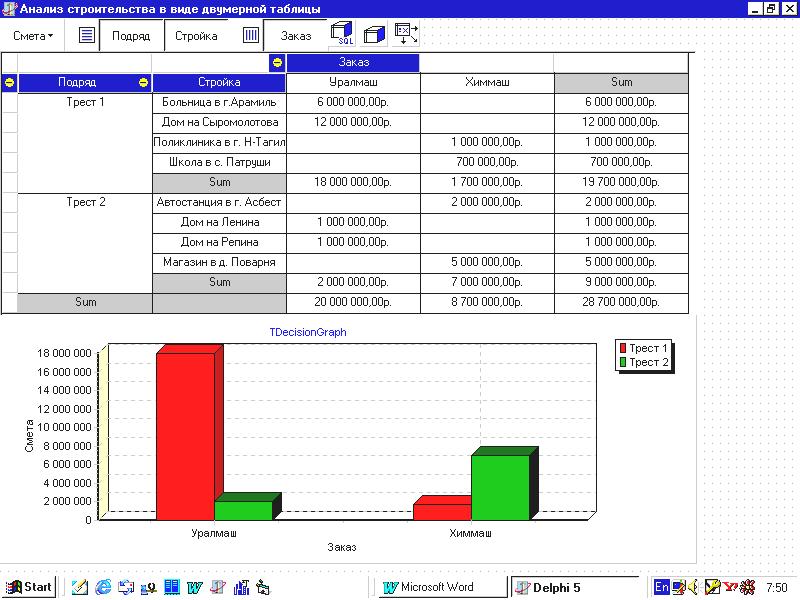This screenshot has height=600, width=800.
Task: Open the Смета dropdown menu
Action: point(33,36)
